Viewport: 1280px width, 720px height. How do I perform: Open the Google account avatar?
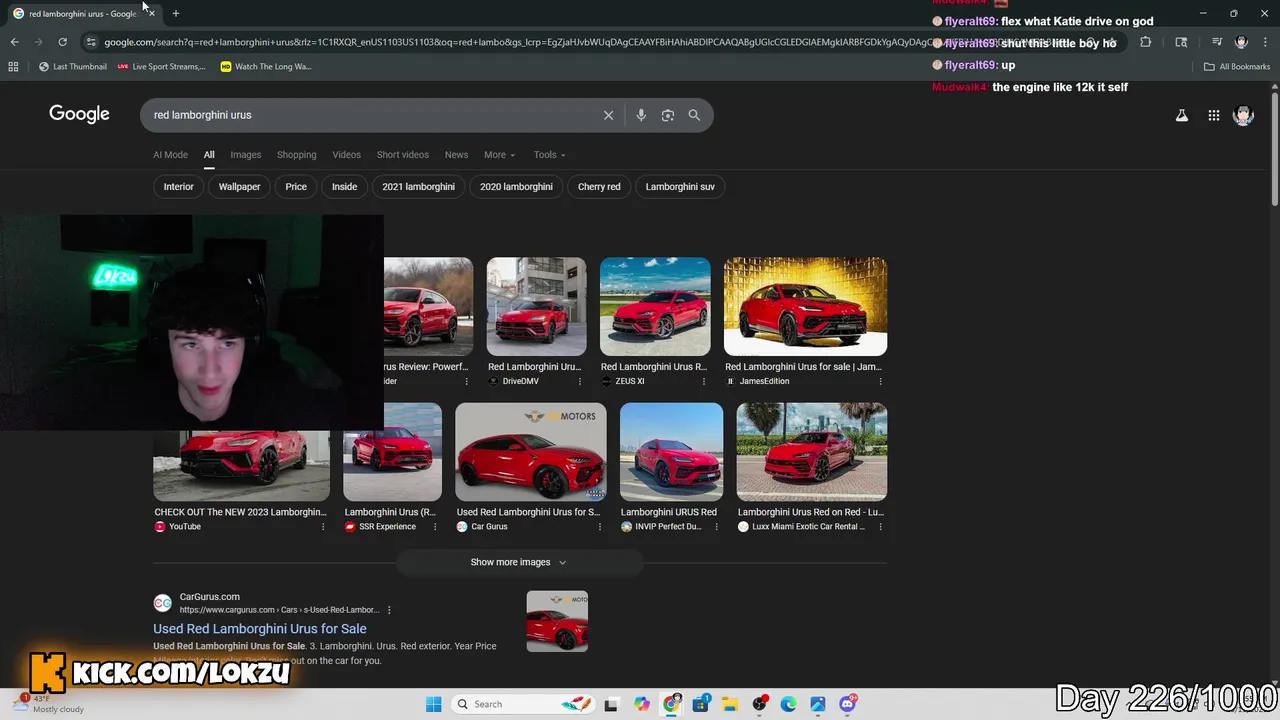(x=1243, y=115)
